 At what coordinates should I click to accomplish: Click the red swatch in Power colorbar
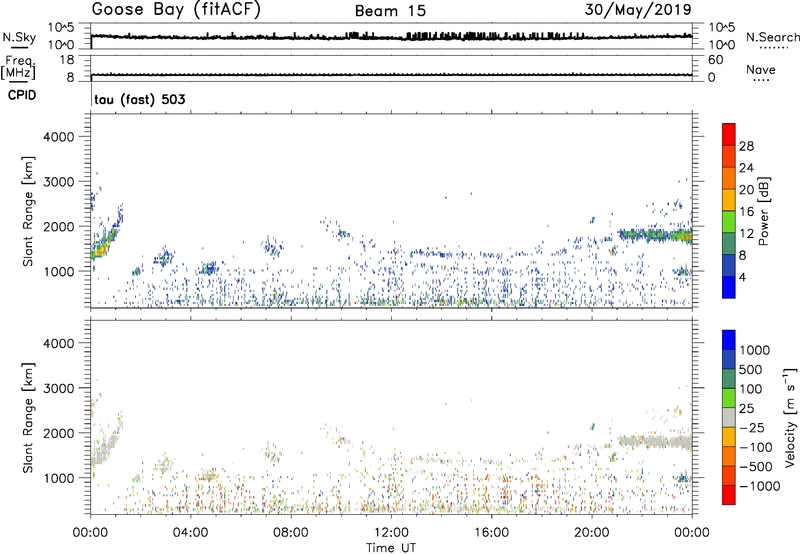click(x=729, y=134)
